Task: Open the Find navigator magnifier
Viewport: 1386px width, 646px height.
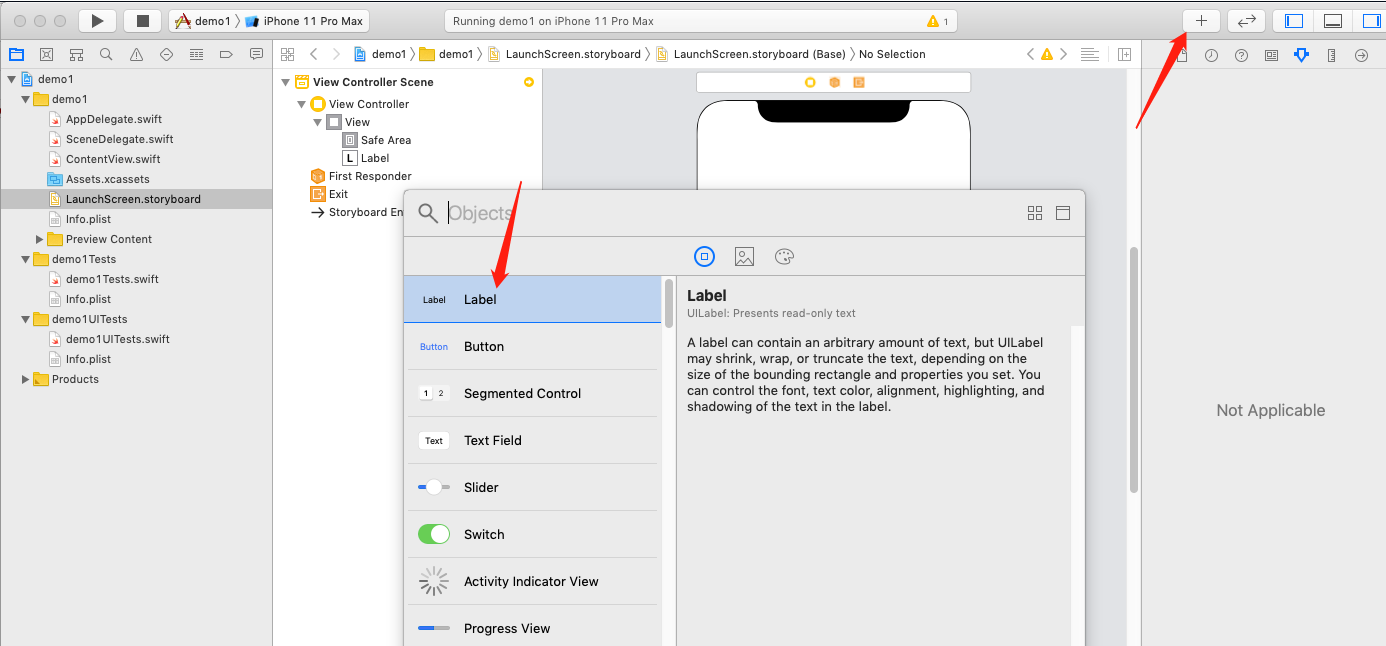Action: tap(106, 54)
